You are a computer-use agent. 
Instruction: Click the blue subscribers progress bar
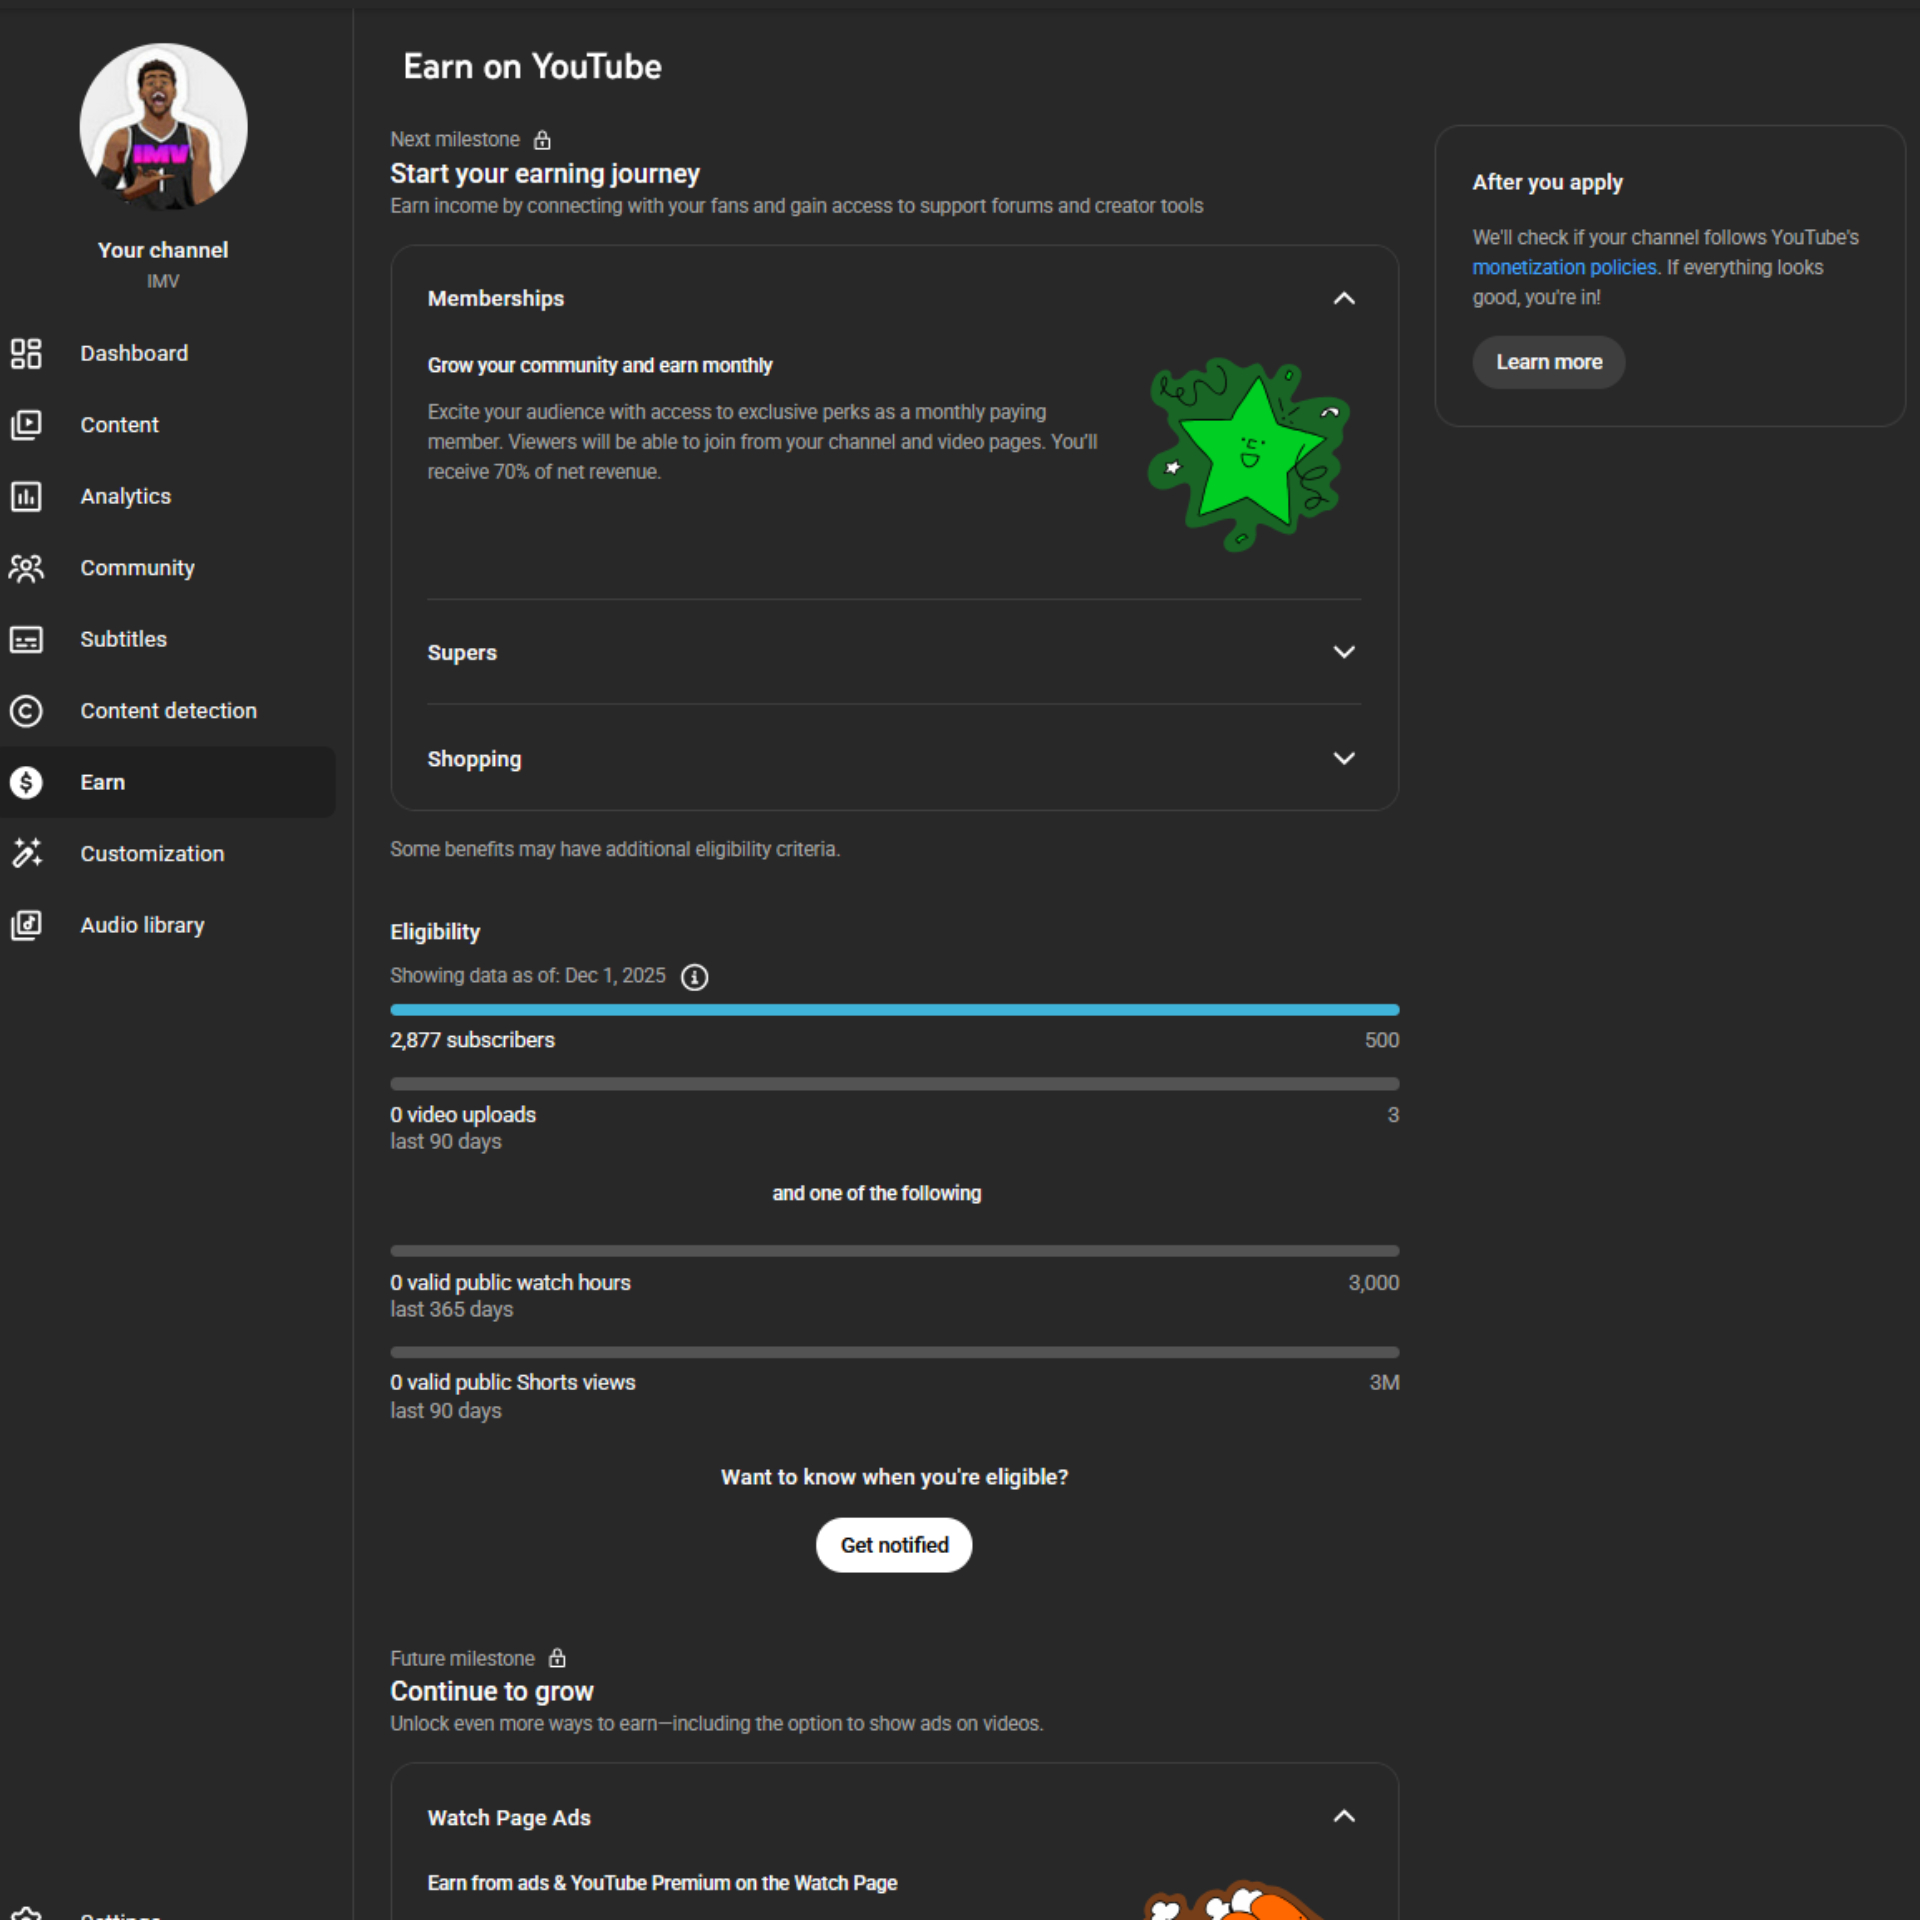(x=893, y=1010)
